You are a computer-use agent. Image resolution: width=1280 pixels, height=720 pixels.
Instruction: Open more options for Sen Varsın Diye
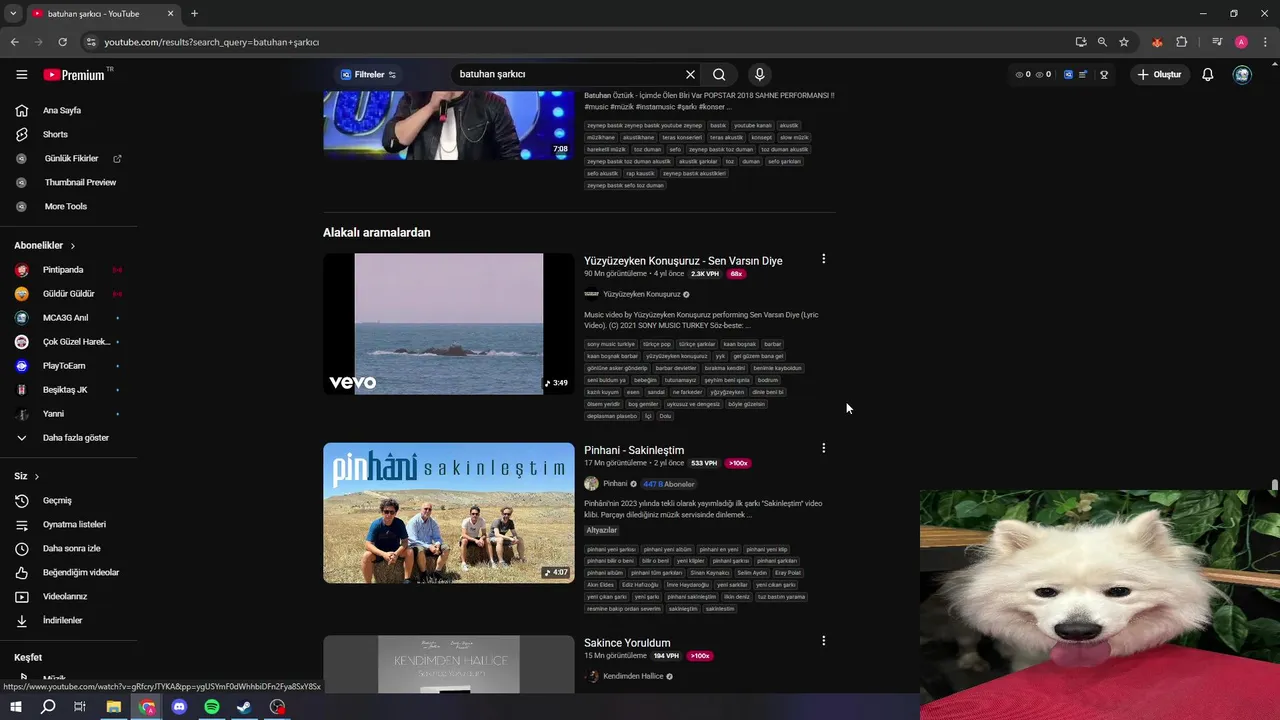click(823, 259)
